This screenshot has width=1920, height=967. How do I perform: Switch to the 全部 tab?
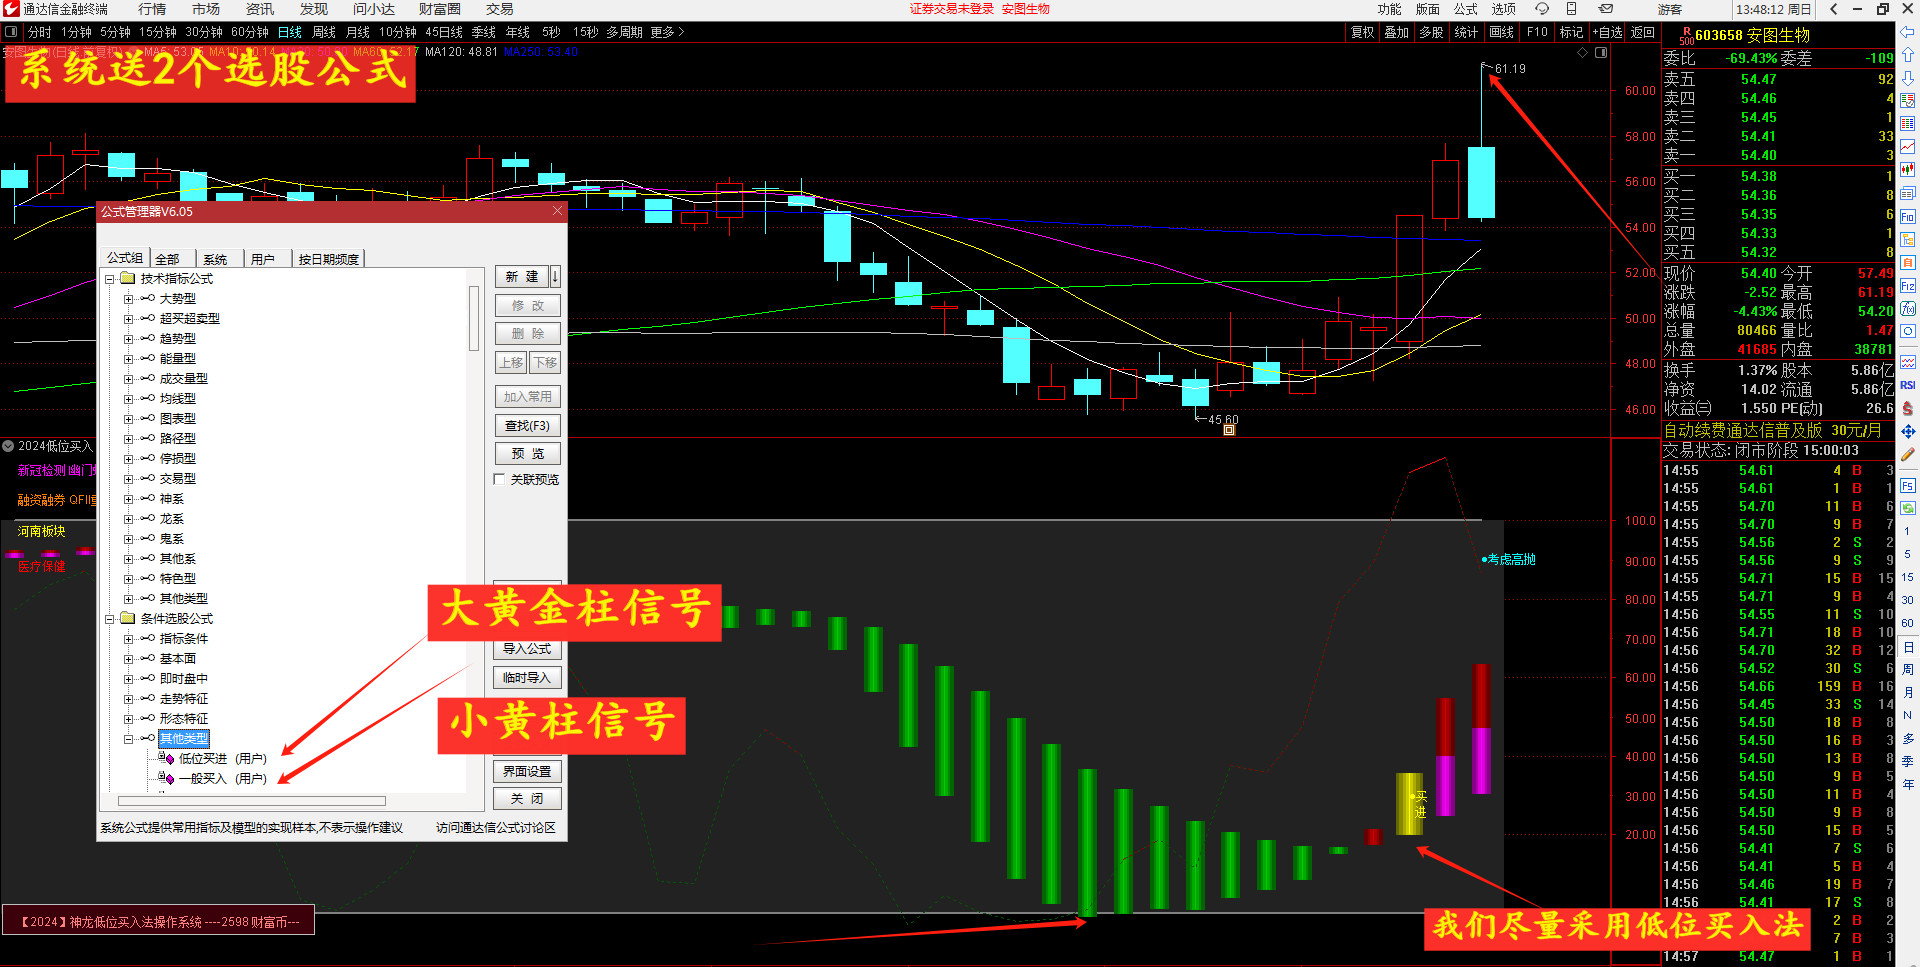pos(168,259)
